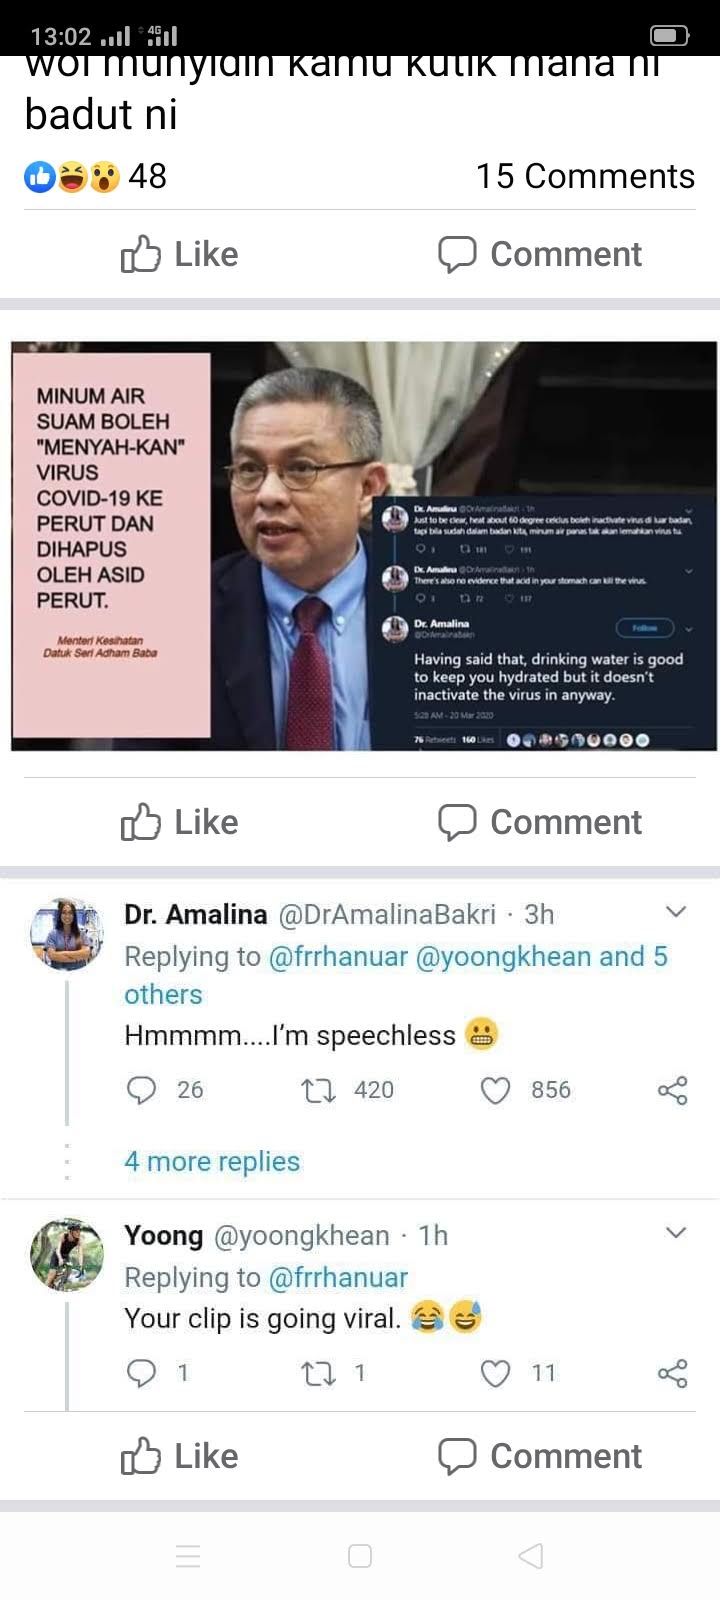
Task: Share Dr. Amalina's tweet via share icon
Action: click(x=673, y=1090)
